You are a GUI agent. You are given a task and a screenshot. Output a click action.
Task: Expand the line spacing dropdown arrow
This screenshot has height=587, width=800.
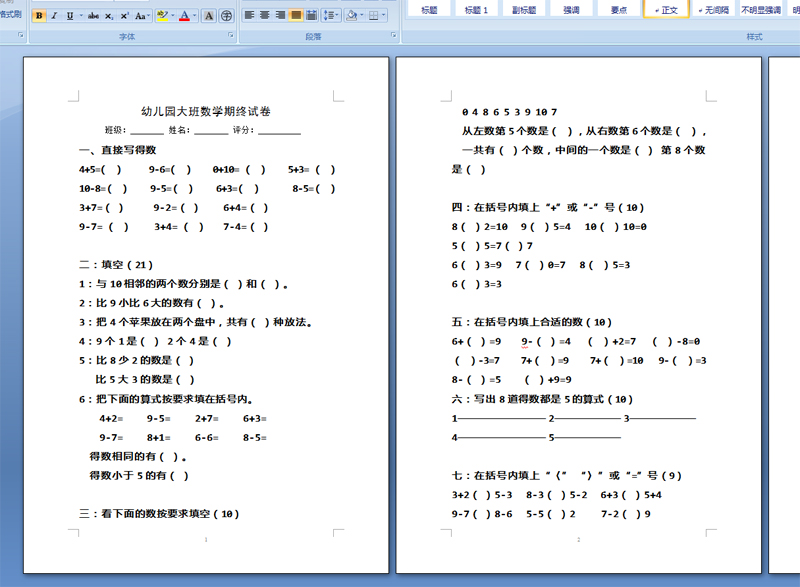[338, 15]
